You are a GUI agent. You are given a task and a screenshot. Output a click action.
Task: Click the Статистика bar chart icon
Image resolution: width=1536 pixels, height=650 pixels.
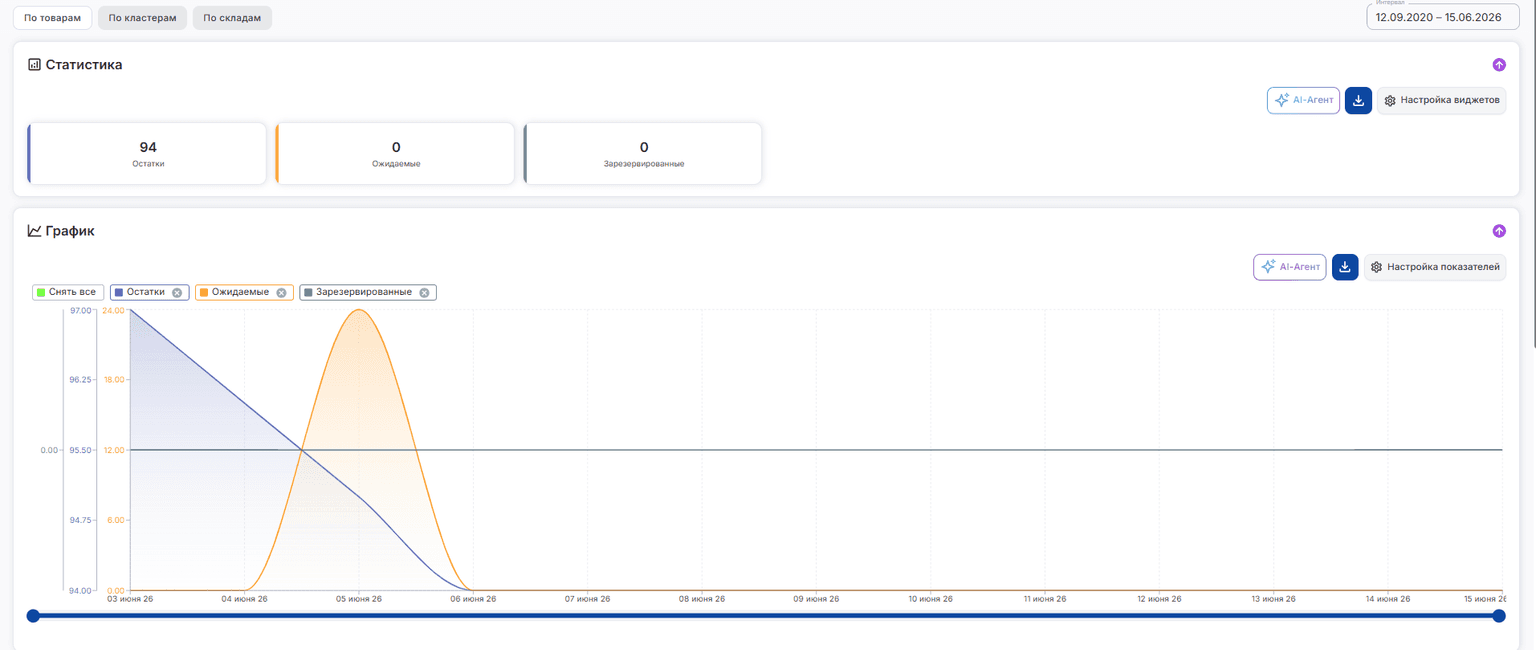pyautogui.click(x=34, y=65)
